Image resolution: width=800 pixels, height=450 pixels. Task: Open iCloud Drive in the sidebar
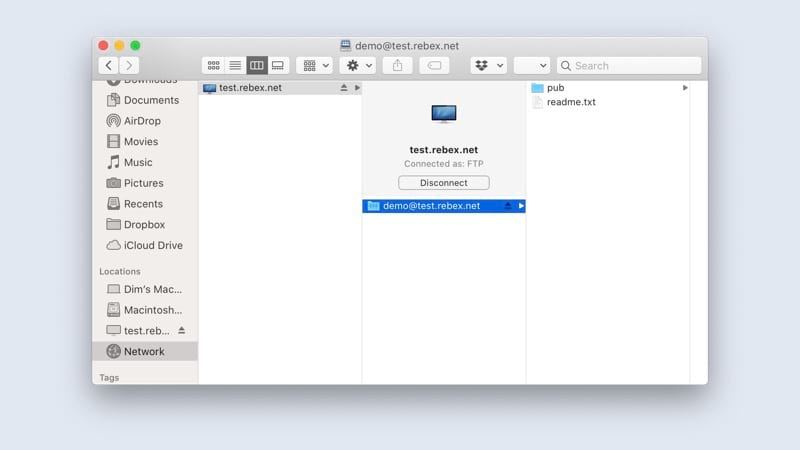click(x=145, y=245)
